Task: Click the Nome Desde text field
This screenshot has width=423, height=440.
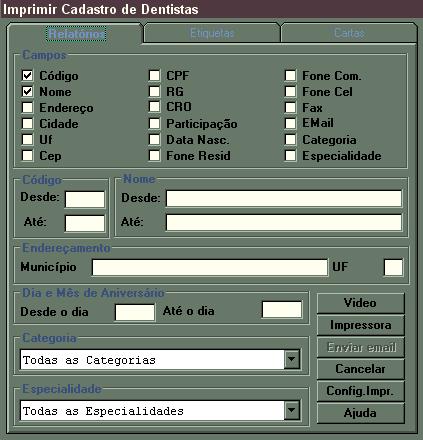Action: (x=284, y=199)
